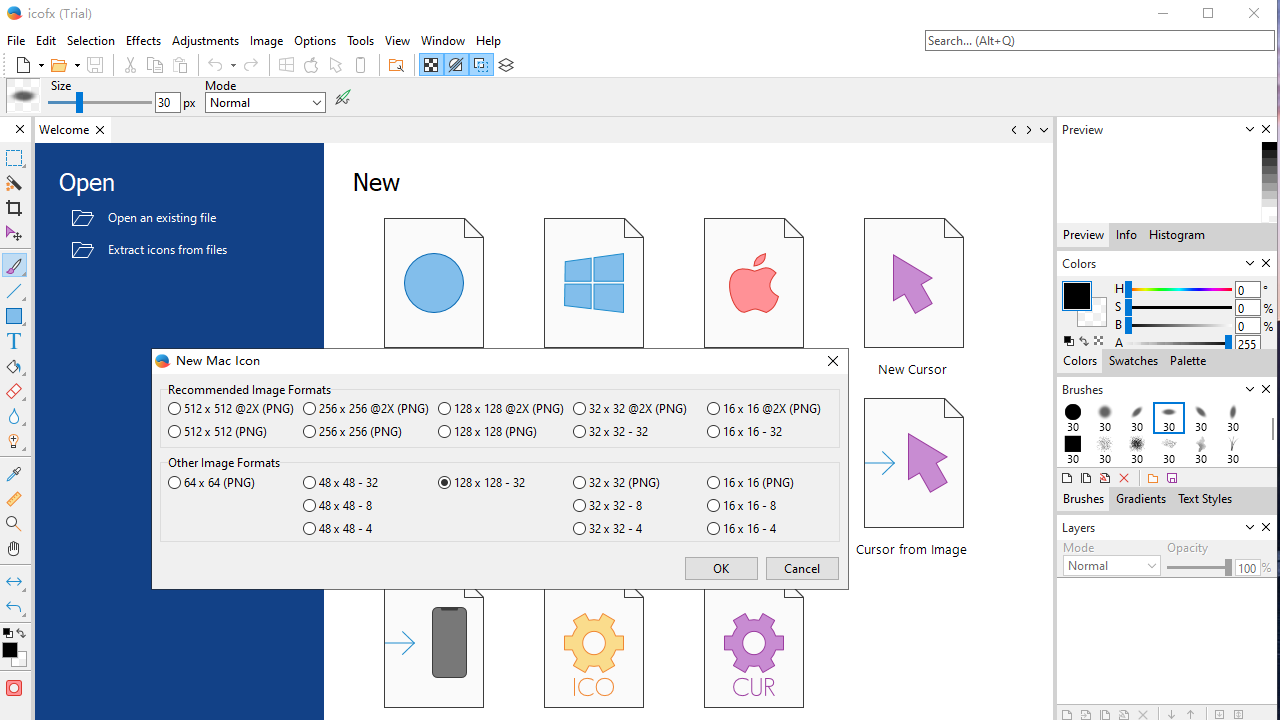Click the Cancel button

[802, 568]
